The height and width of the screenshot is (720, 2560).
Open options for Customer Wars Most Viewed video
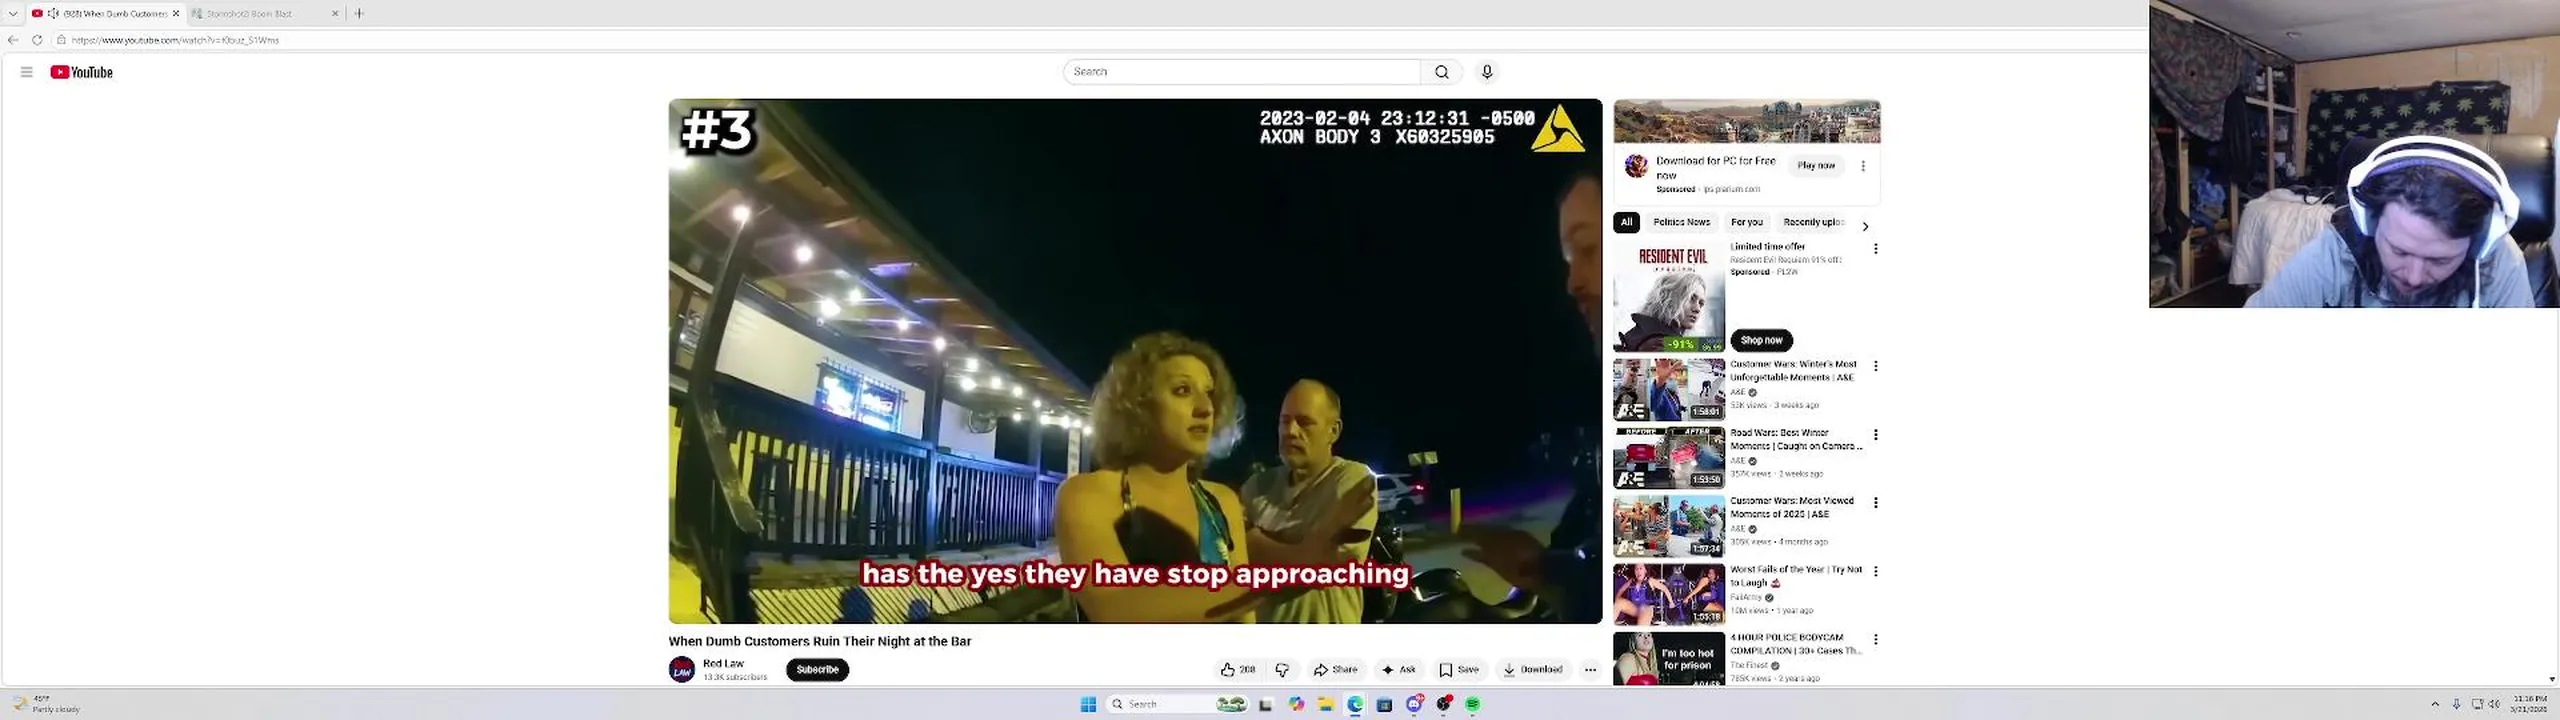[1876, 503]
